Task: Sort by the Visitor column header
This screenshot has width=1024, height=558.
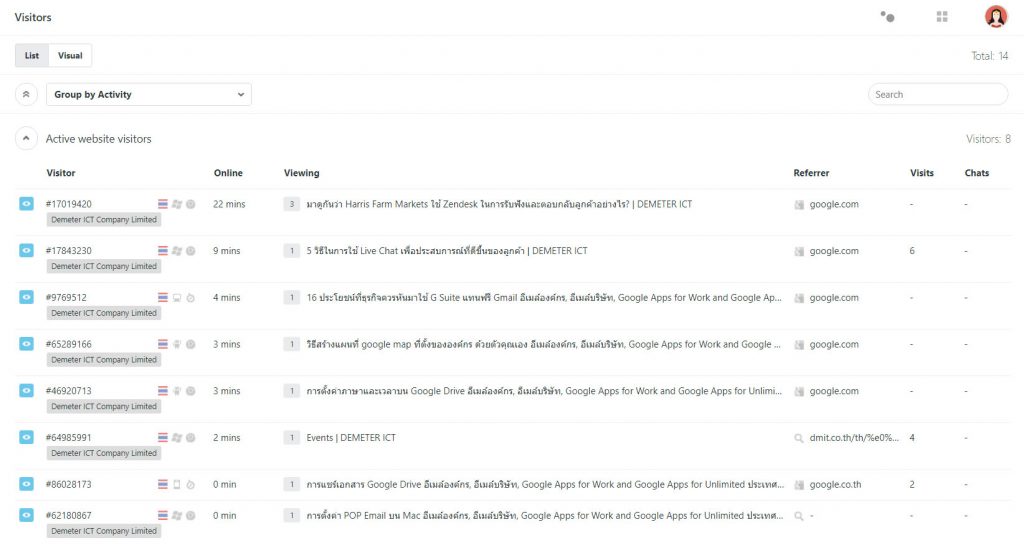Action: [61, 172]
